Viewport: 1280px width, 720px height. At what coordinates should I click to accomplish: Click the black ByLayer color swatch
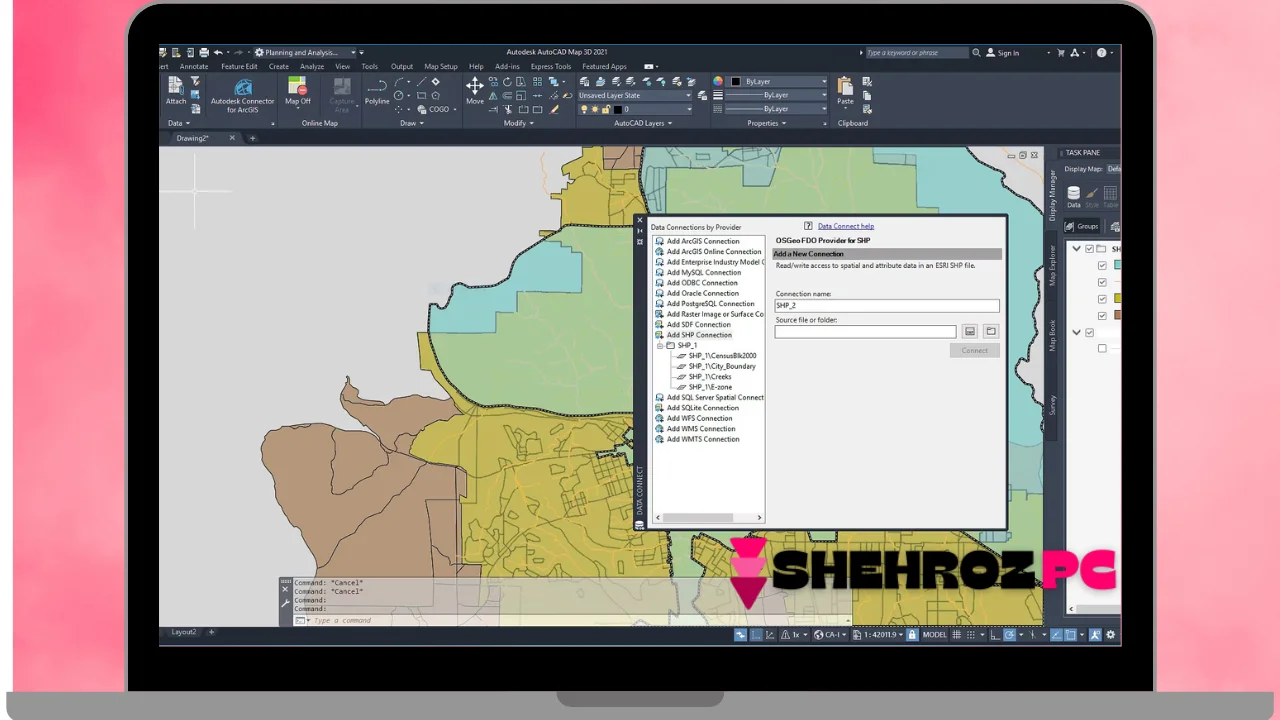pos(736,81)
